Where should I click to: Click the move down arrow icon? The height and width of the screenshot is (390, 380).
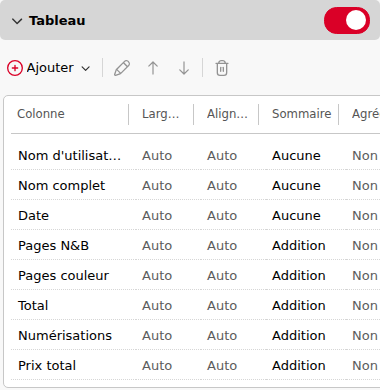[x=184, y=68]
